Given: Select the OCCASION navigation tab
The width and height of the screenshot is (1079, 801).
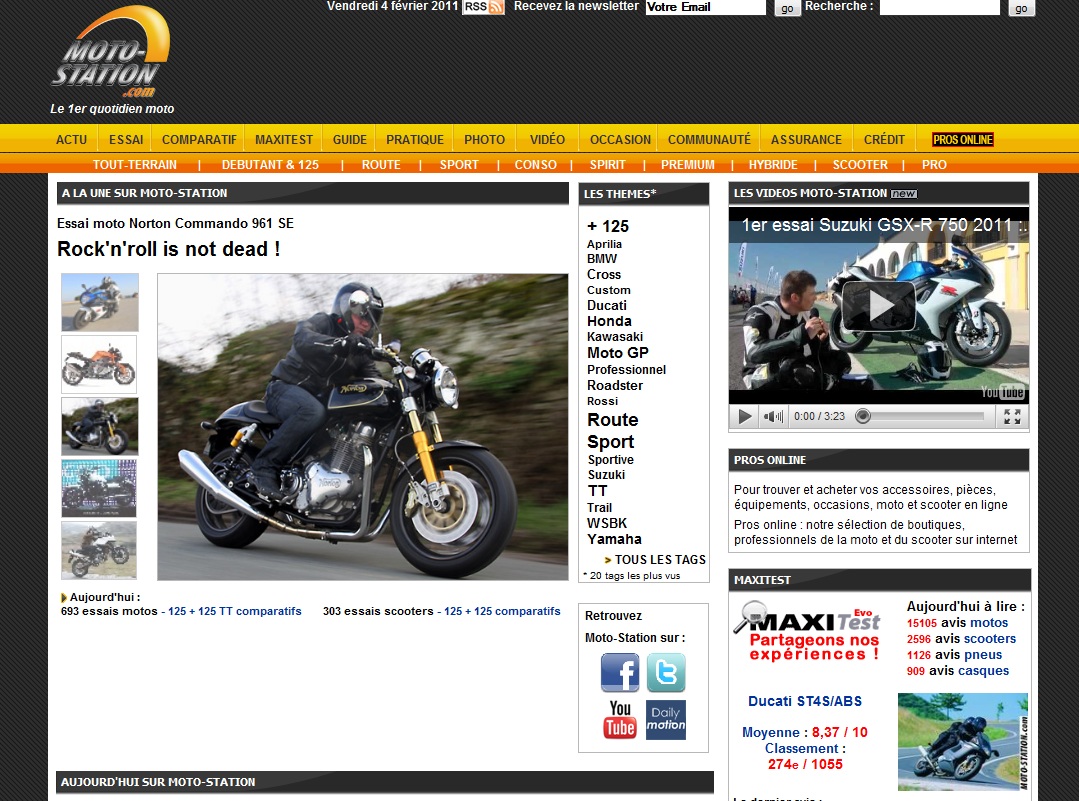Looking at the screenshot, I should tap(620, 140).
